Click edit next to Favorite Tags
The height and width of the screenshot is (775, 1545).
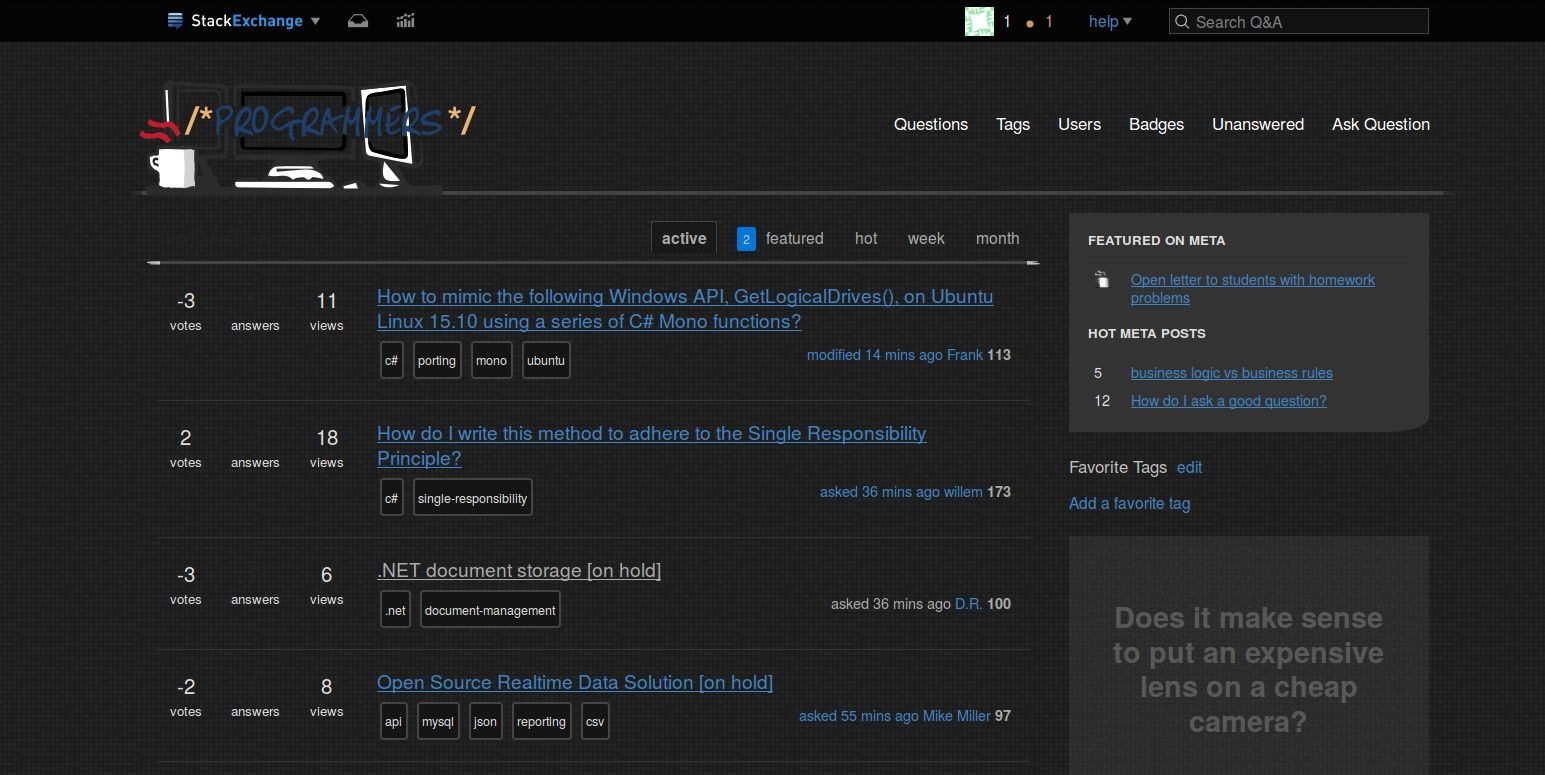[x=1189, y=467]
